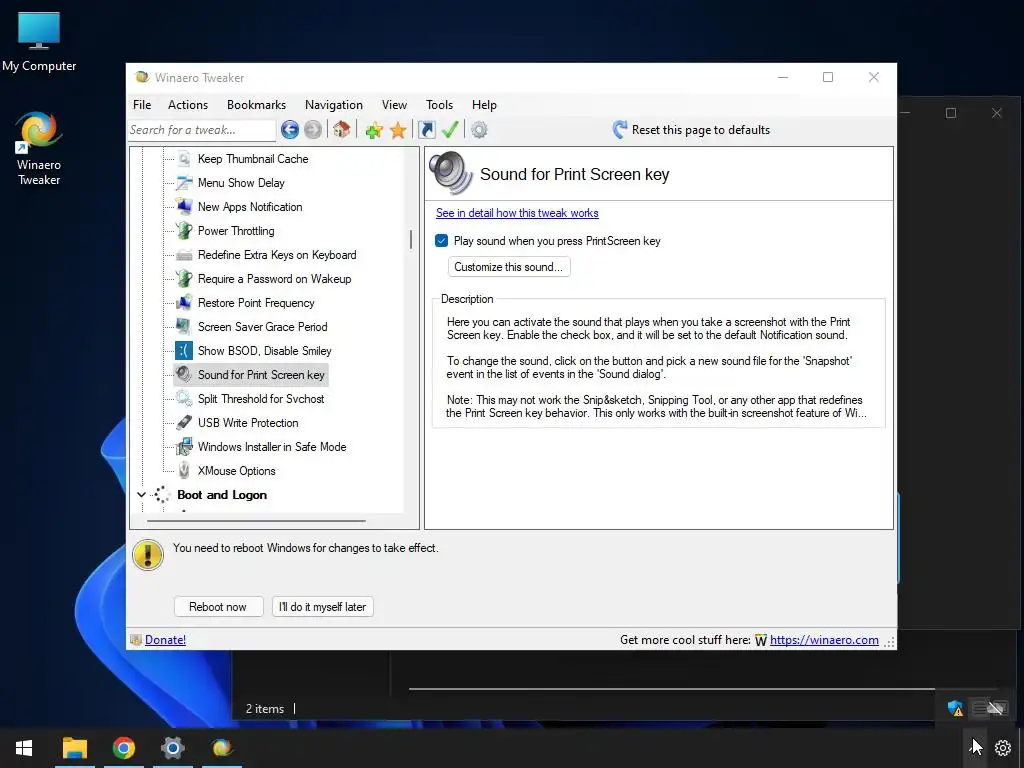
Task: Click the Split Threshold for Svchost icon
Action: [x=184, y=399]
